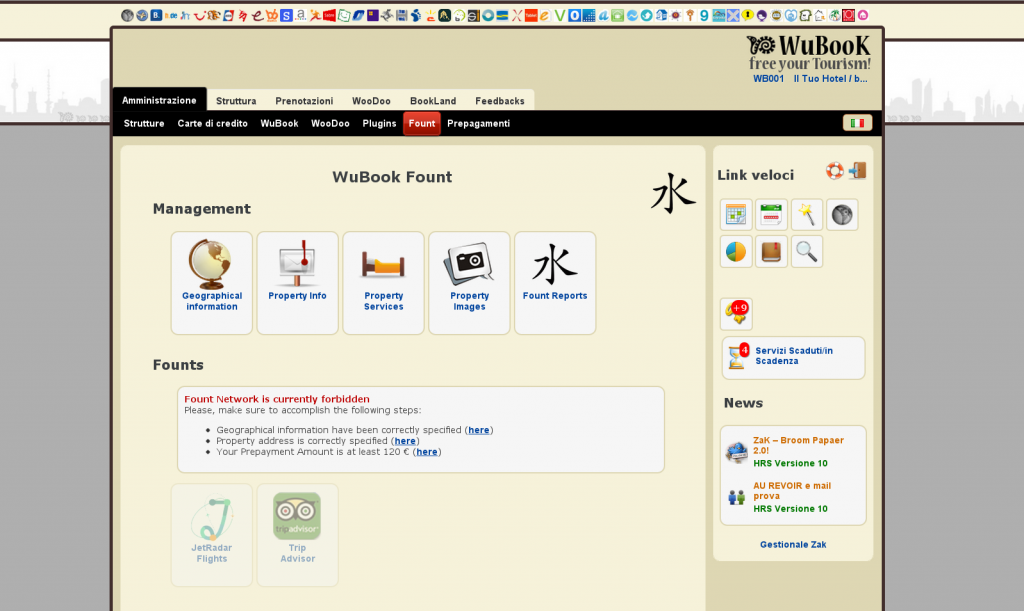Open the calendar grid quick link
Screen dimensions: 1024x611
pyautogui.click(x=736, y=215)
